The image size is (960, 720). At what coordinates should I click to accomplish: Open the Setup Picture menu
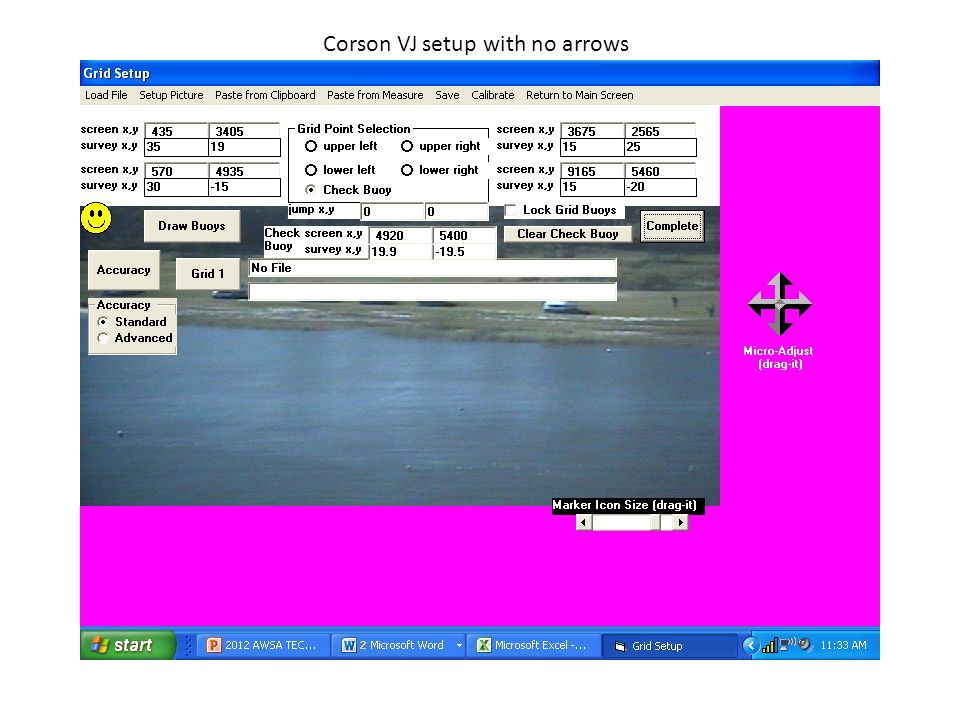(x=171, y=95)
